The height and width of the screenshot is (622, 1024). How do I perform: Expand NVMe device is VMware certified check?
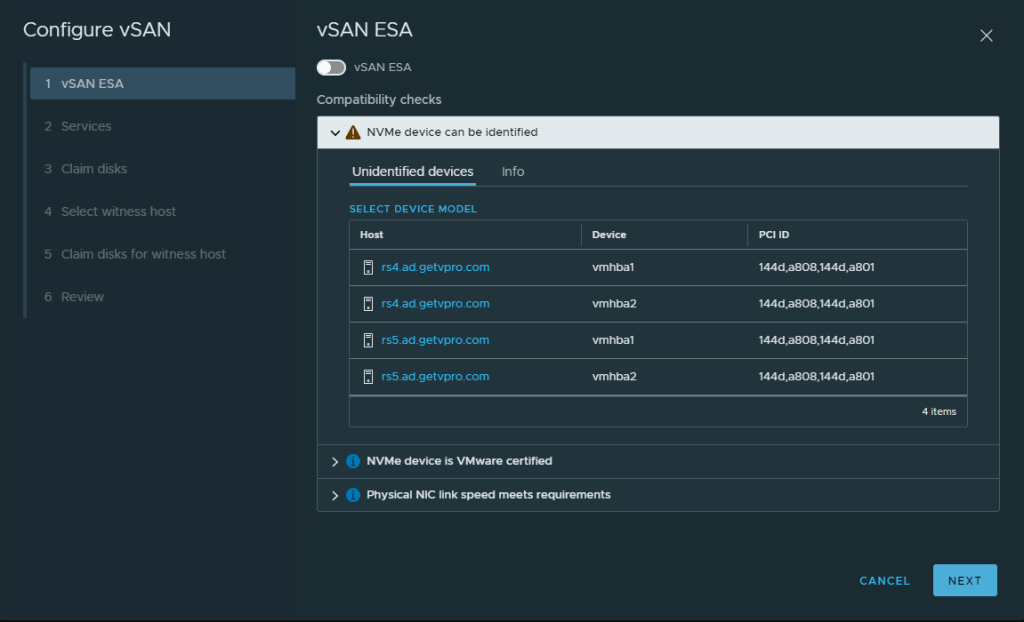[x=335, y=462]
